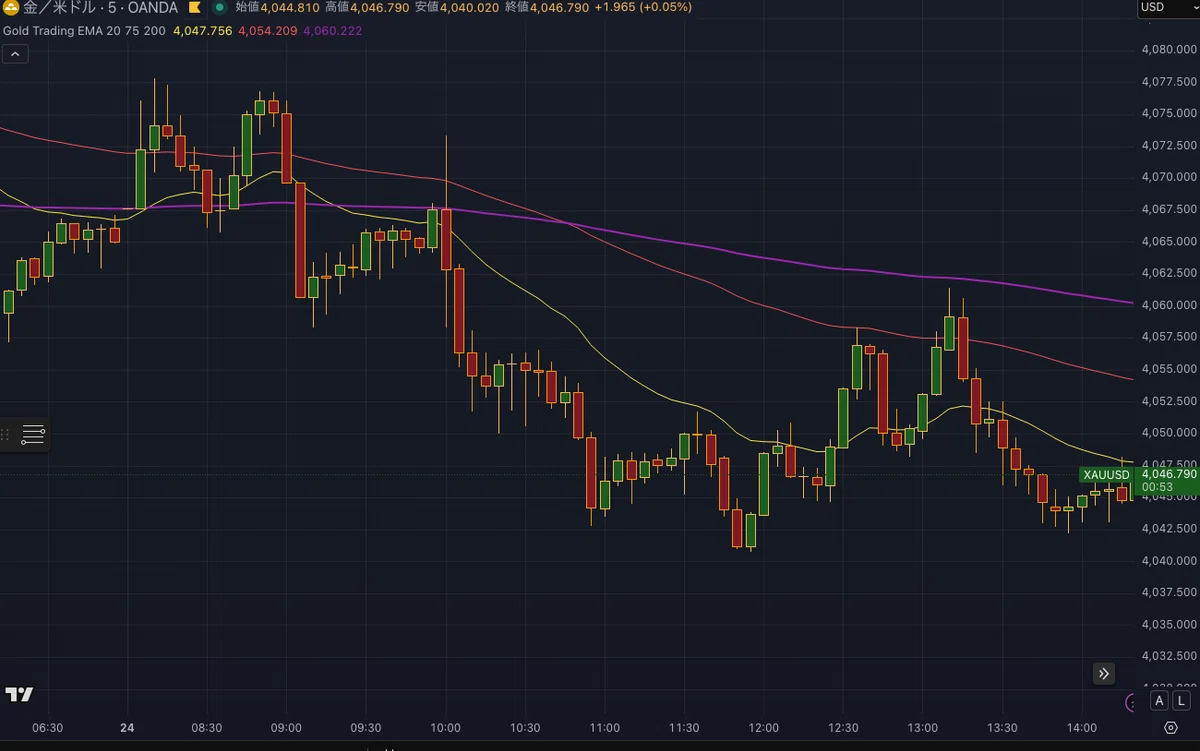The image size is (1200, 751).
Task: Click the symbol title 金/米ドル · 5 · OANDA
Action: [101, 7]
